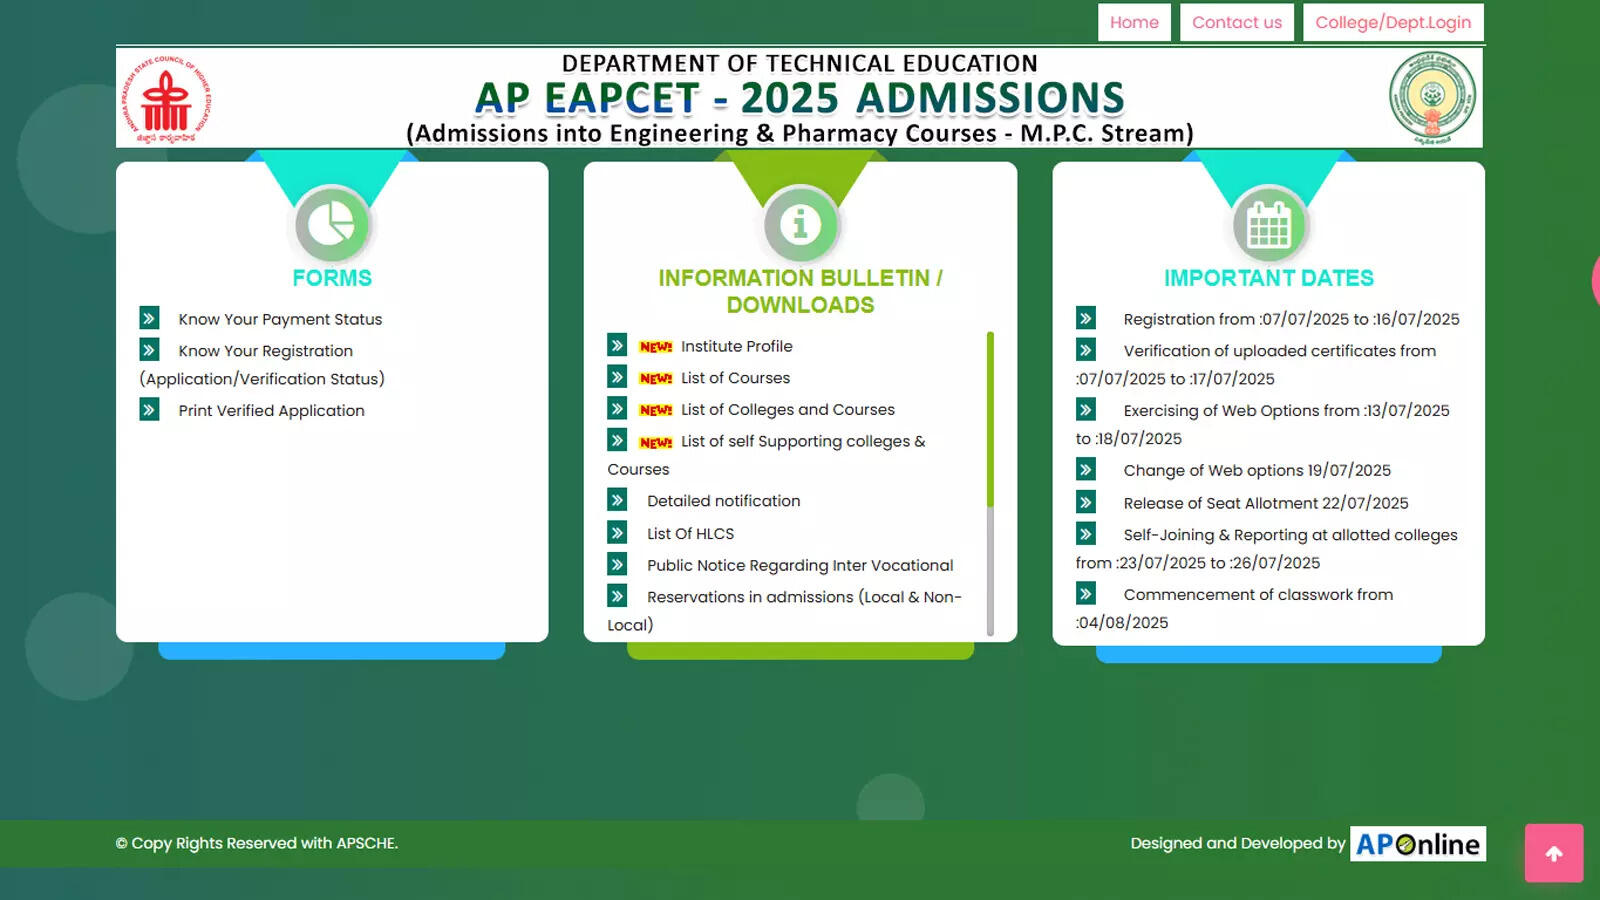Click NEW badge next to List of Courses
Screen dimensions: 1600x900
click(x=656, y=379)
